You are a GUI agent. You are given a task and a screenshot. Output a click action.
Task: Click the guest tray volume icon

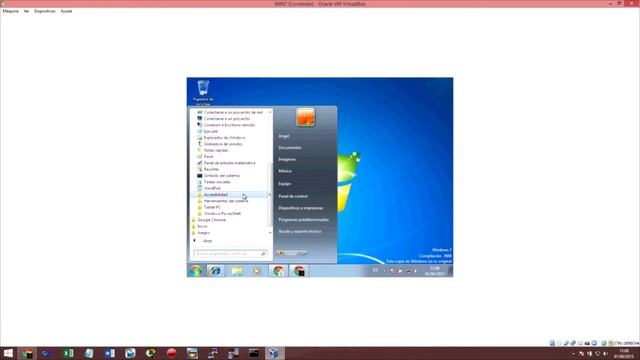416,271
